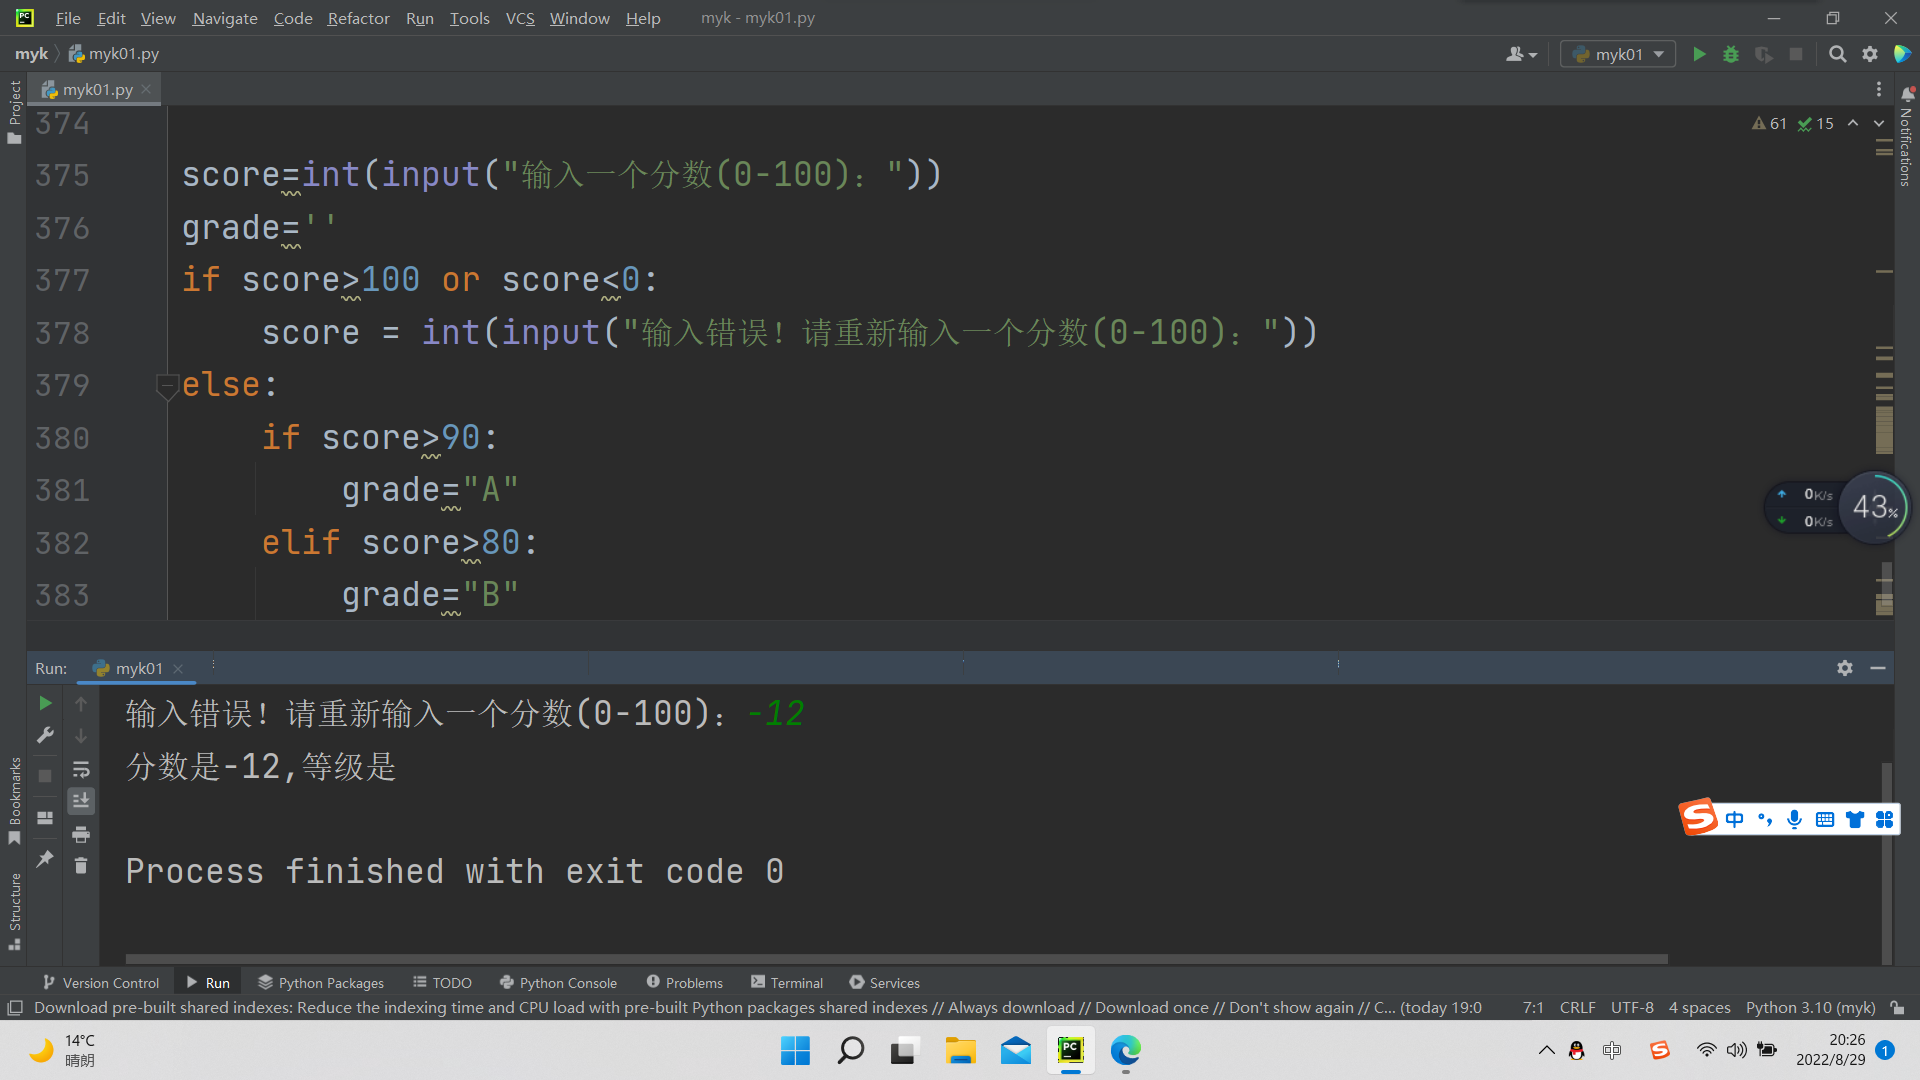Toggle scroll to end in Run console
The image size is (1920, 1080).
click(x=81, y=801)
